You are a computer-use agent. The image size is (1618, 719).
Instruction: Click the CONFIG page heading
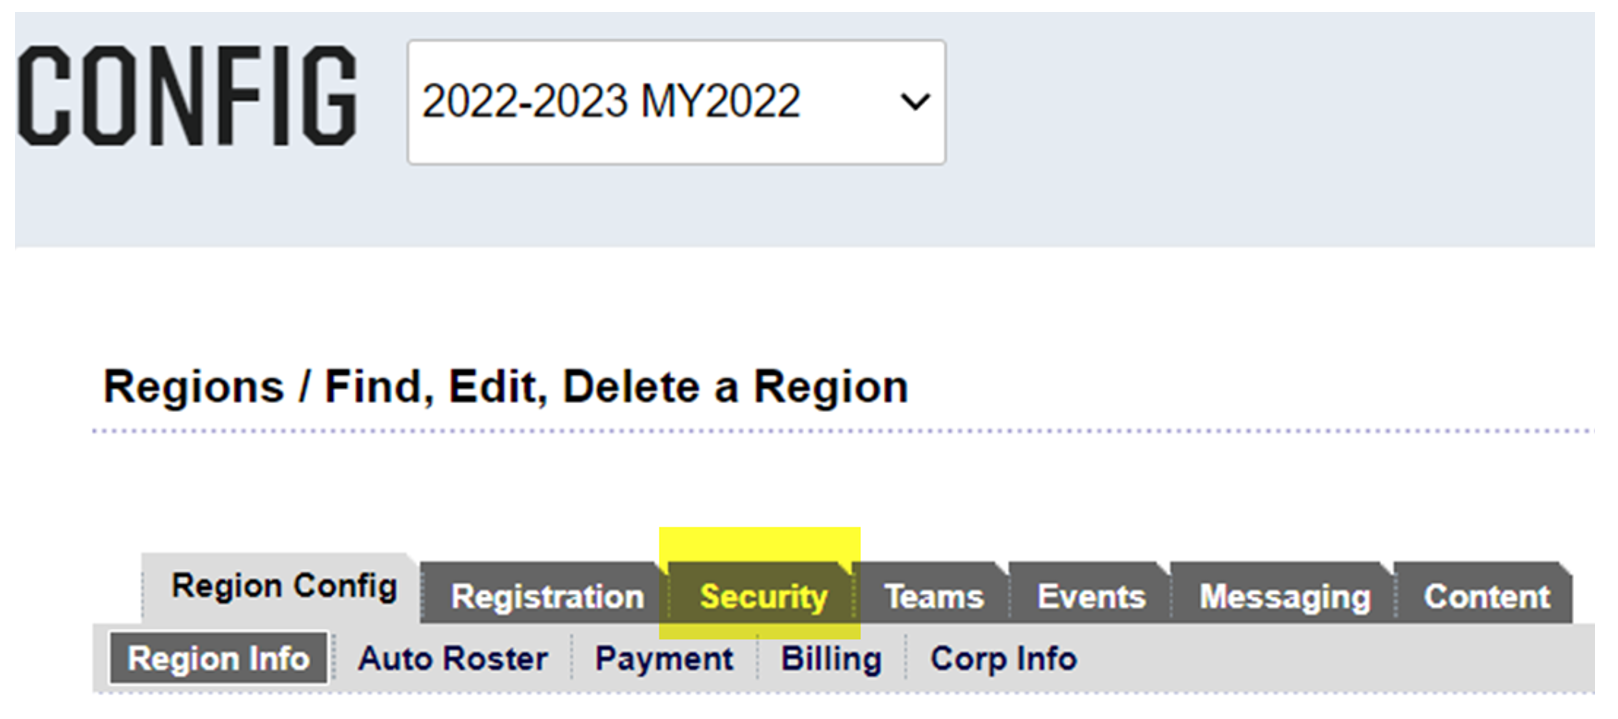(x=187, y=98)
